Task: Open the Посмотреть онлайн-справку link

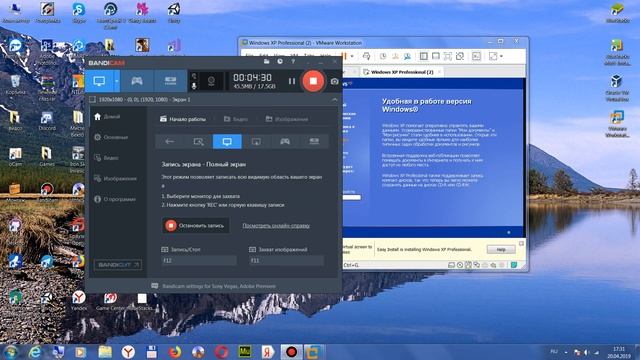Action: (x=276, y=225)
